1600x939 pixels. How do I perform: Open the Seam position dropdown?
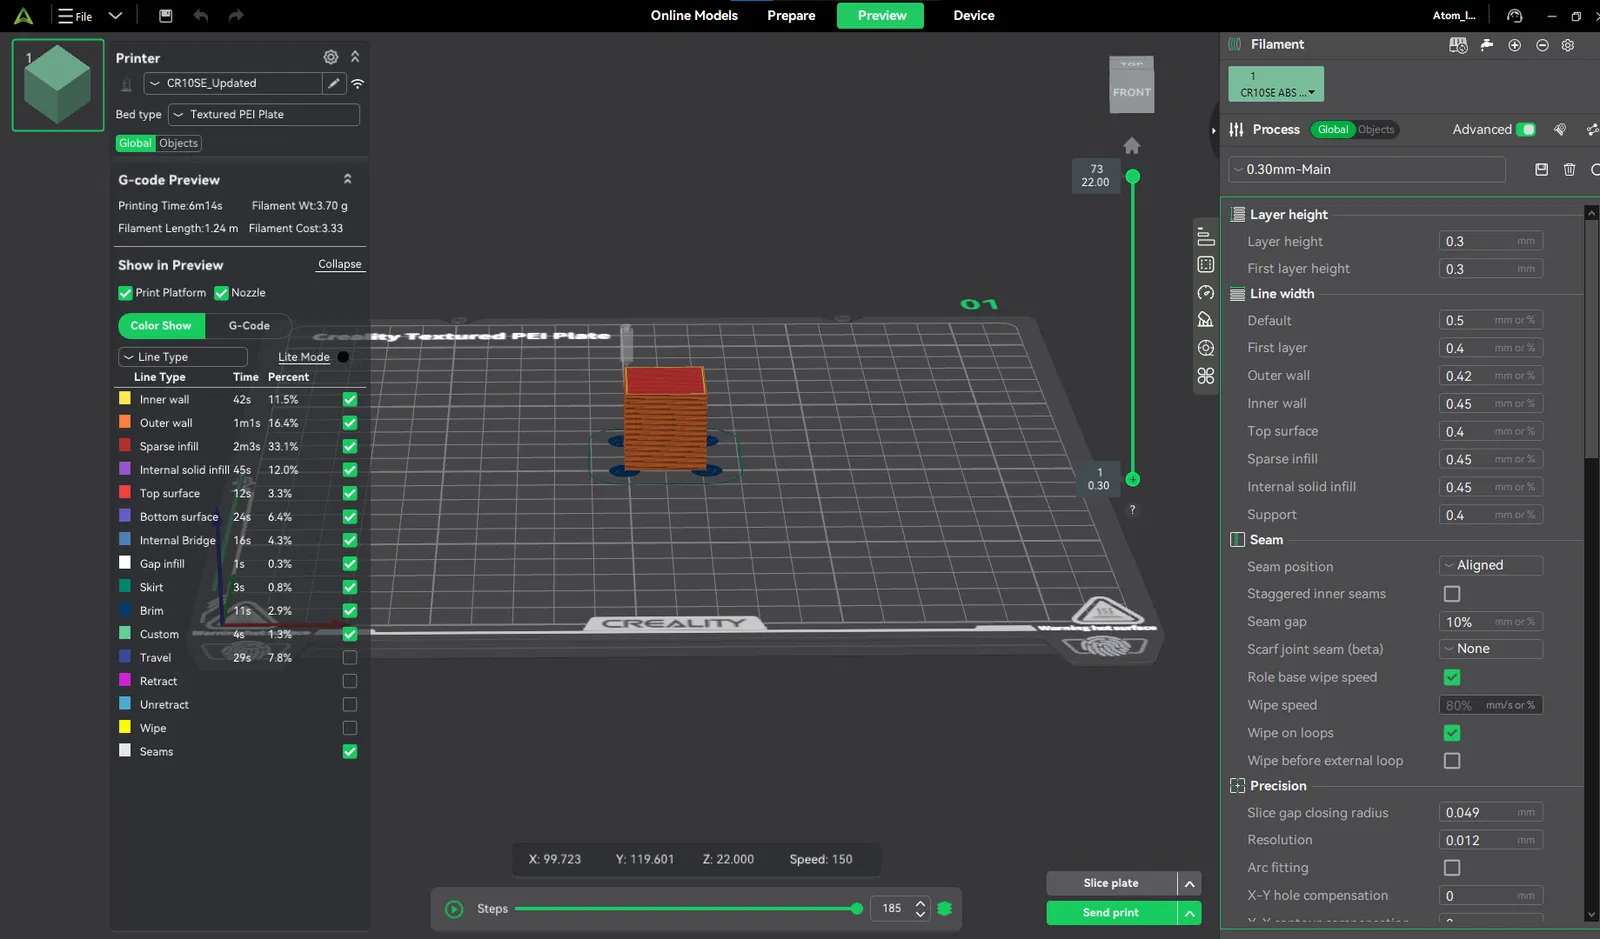click(1491, 566)
